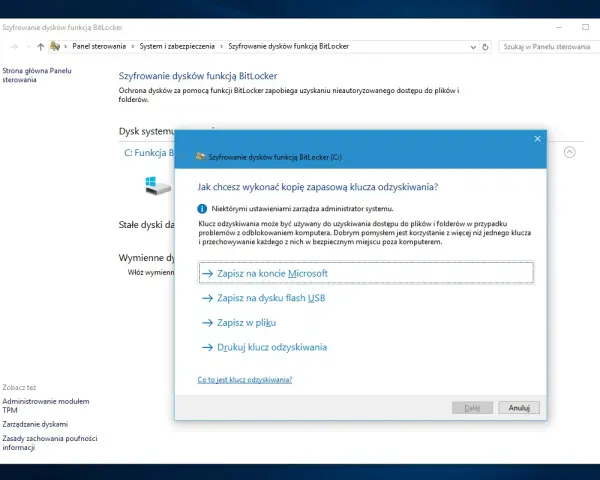Click the C: Funkcja BitLocker drive link
This screenshot has height=480, width=600.
click(x=149, y=152)
